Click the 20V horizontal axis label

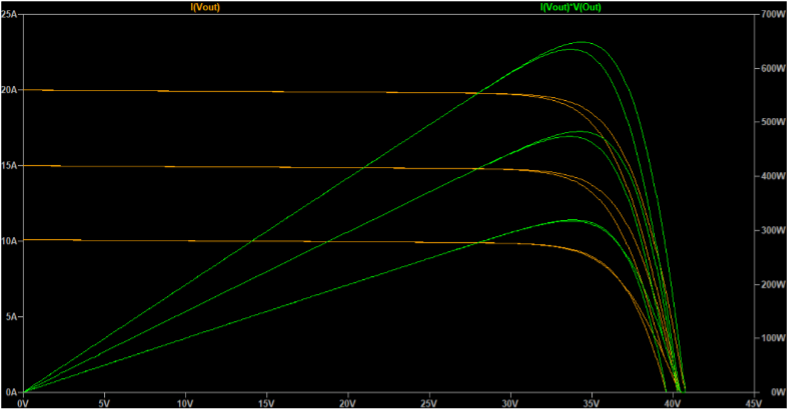pos(348,403)
